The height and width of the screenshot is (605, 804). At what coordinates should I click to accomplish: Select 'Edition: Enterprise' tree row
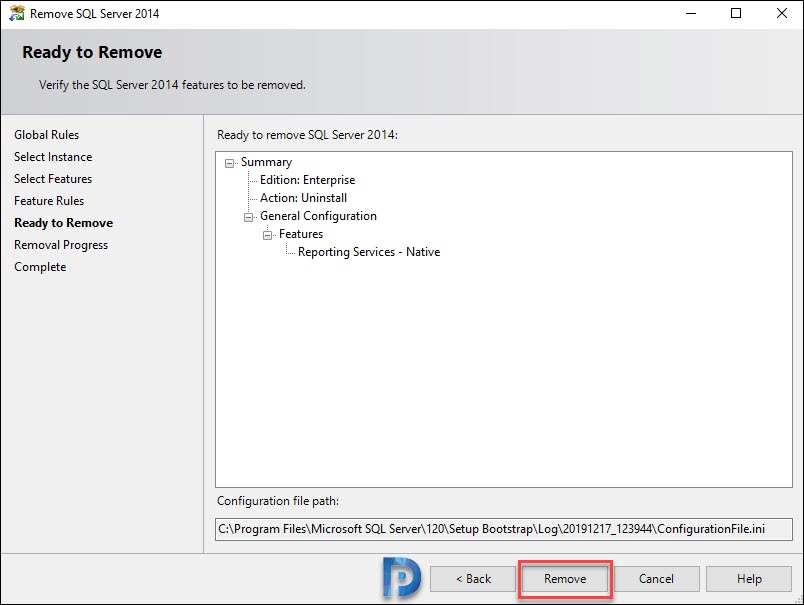tap(307, 180)
